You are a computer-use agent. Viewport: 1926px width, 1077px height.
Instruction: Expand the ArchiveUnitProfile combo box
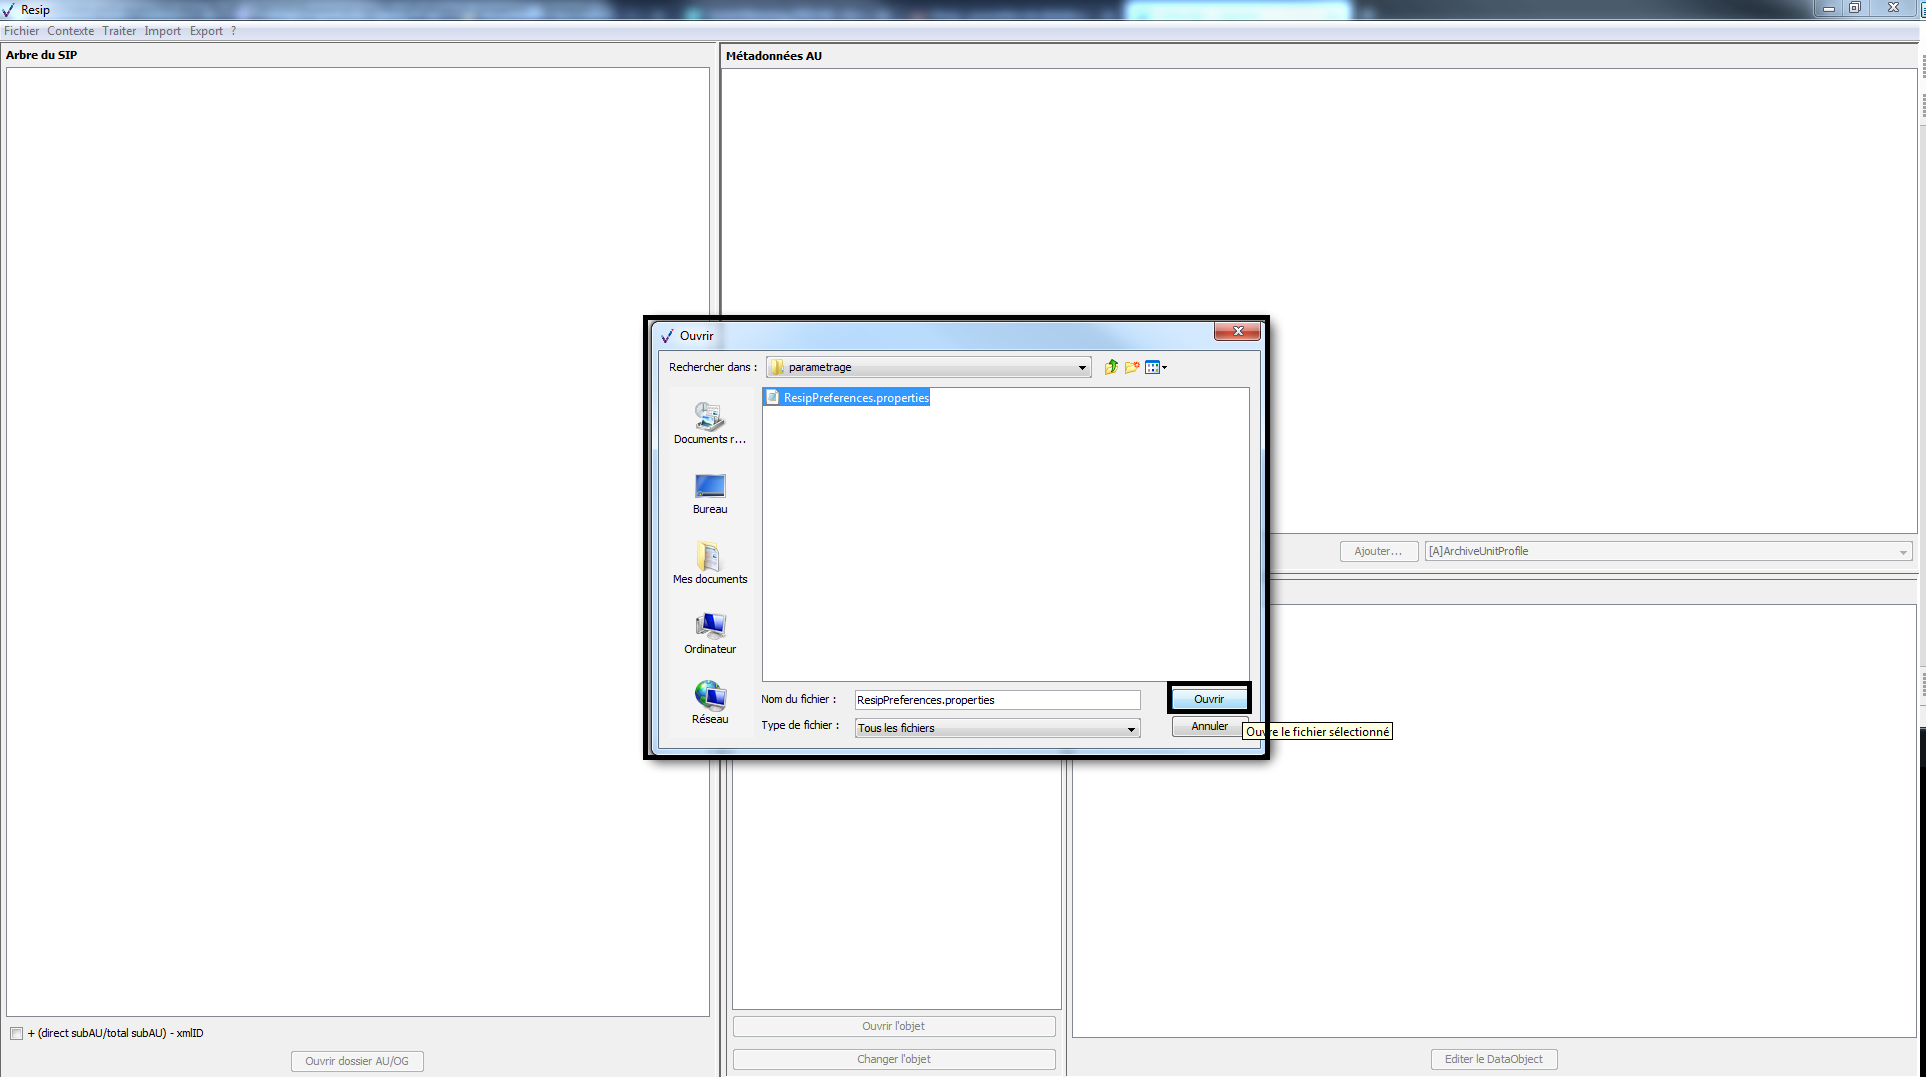(x=1902, y=551)
